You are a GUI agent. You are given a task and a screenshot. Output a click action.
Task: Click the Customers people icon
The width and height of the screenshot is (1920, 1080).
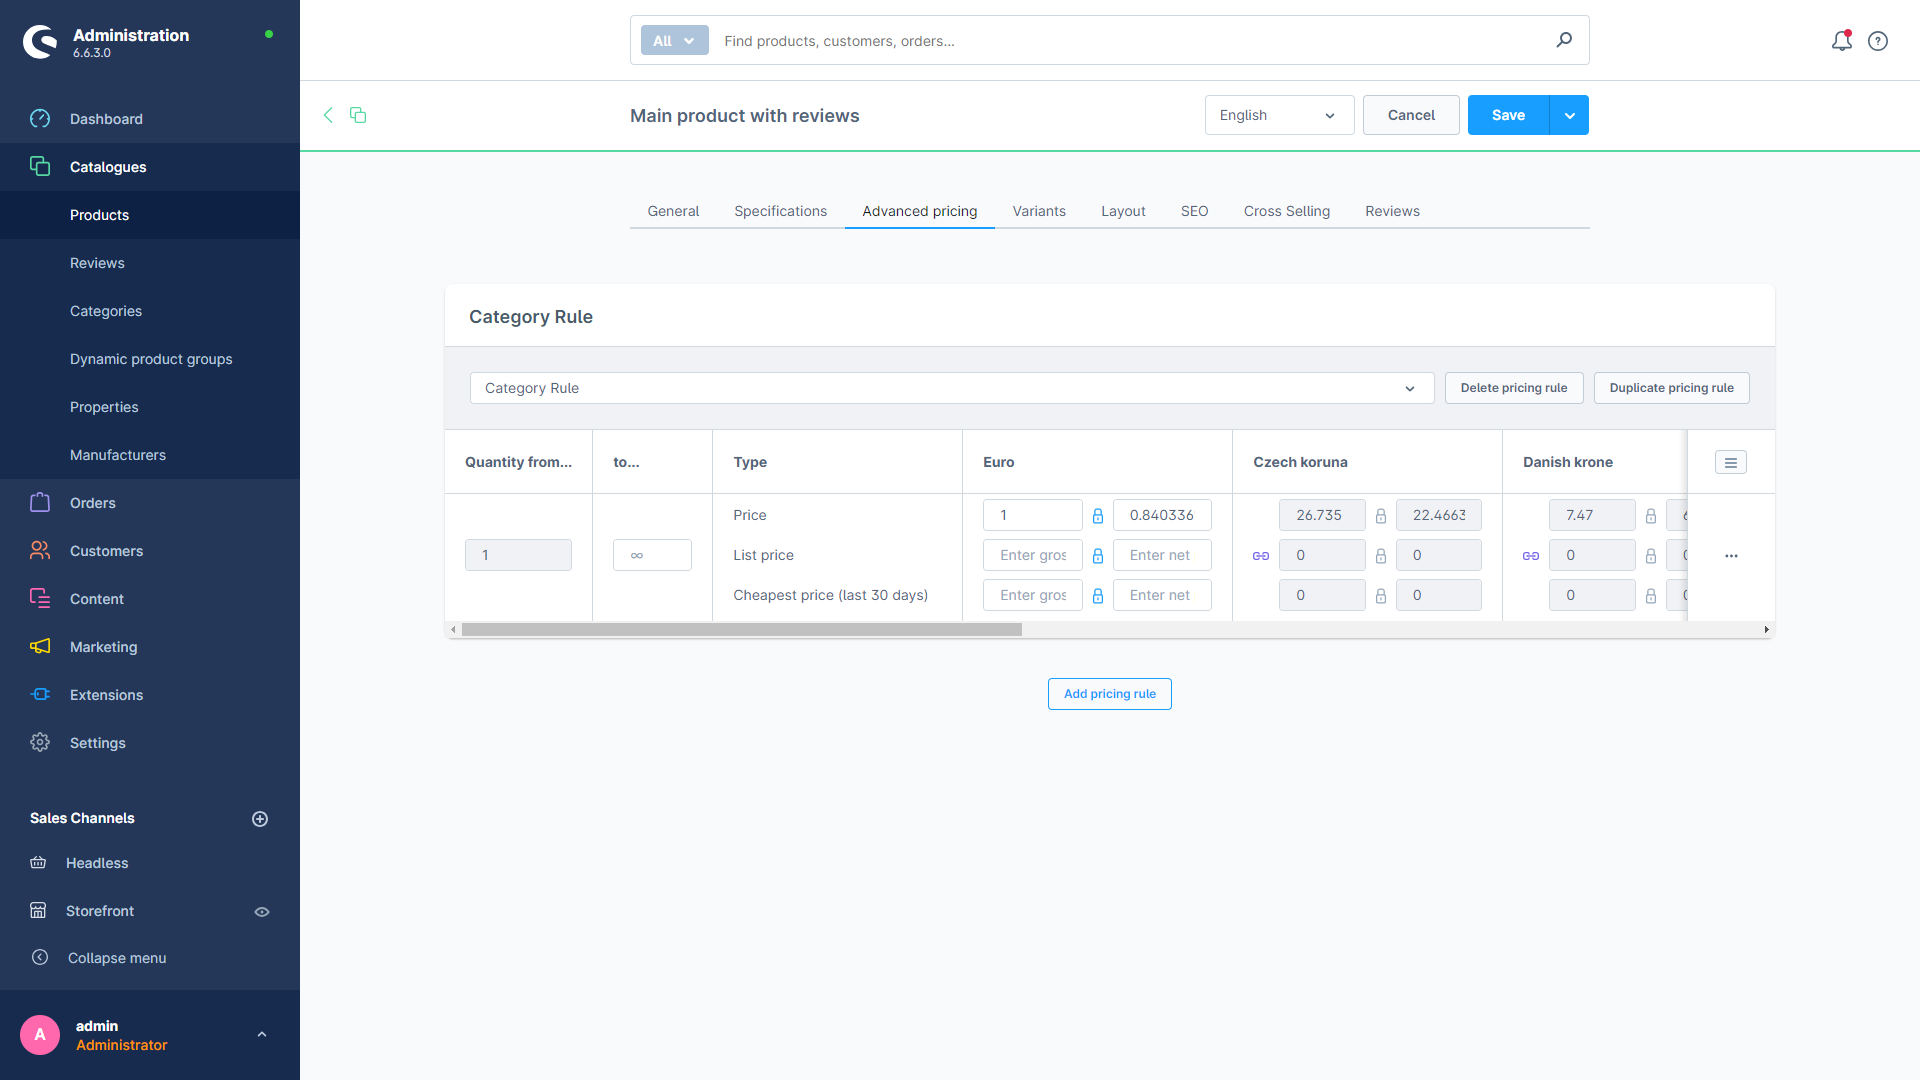(x=40, y=550)
